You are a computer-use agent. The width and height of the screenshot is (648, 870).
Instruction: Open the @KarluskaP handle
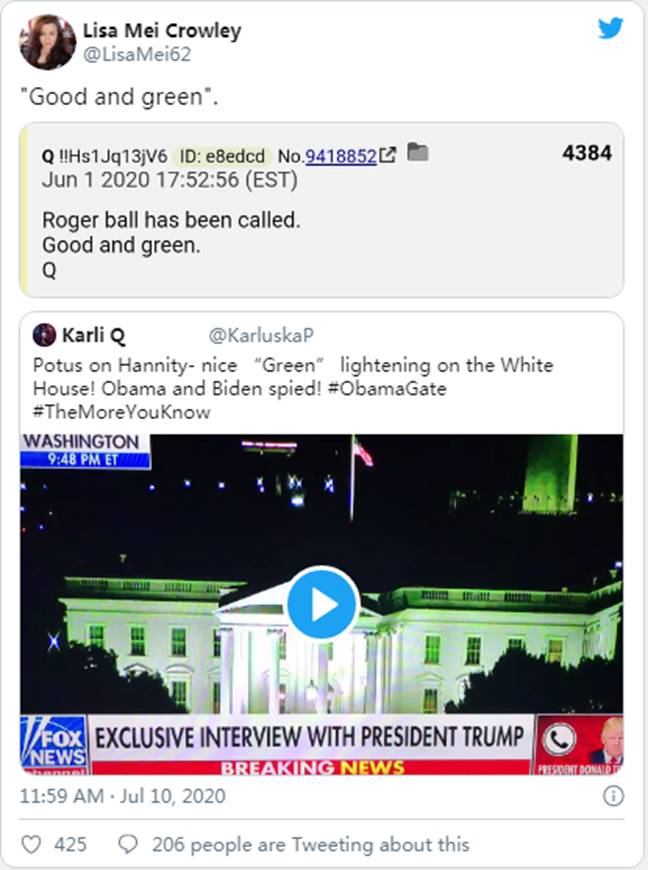(x=261, y=335)
